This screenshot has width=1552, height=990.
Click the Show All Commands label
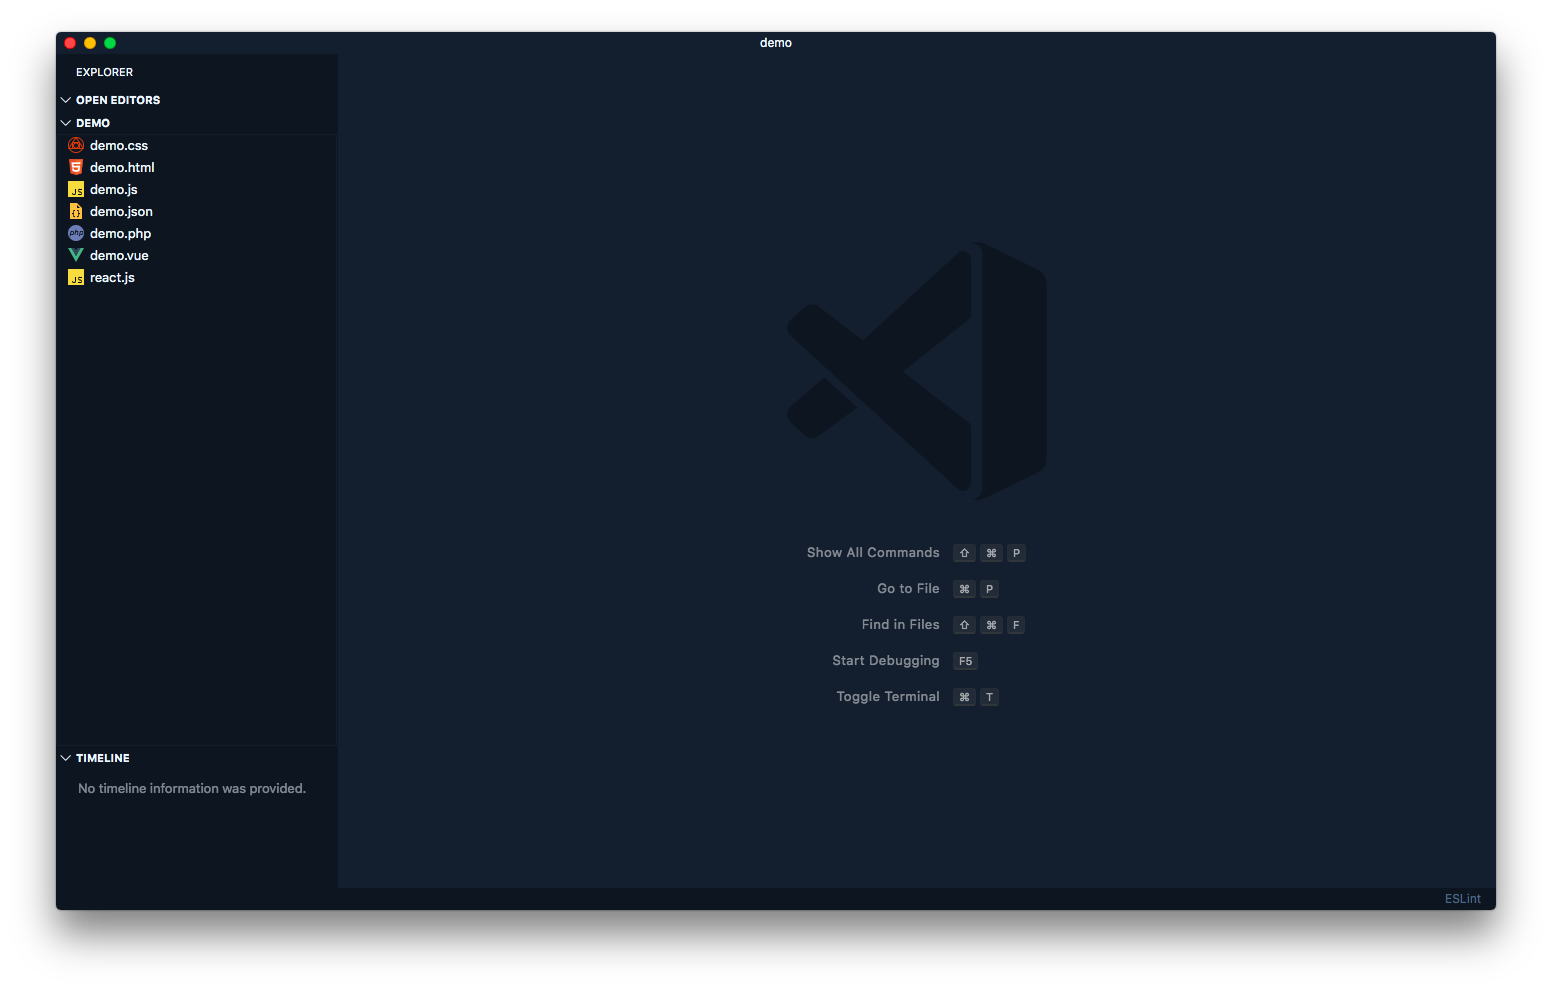click(x=873, y=553)
